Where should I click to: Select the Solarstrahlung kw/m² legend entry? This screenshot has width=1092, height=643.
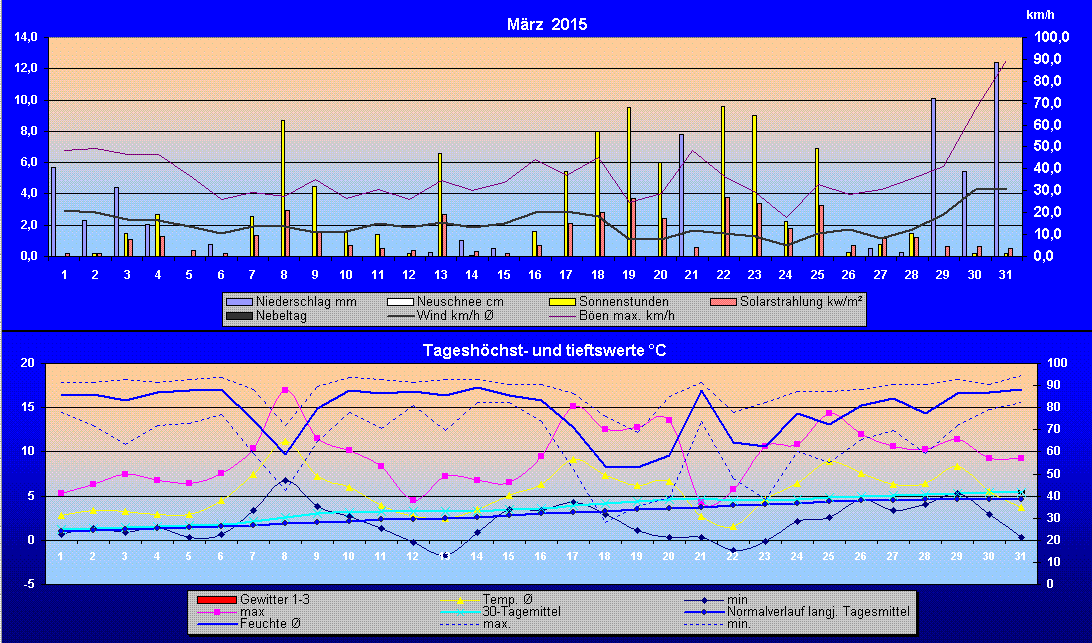788,301
